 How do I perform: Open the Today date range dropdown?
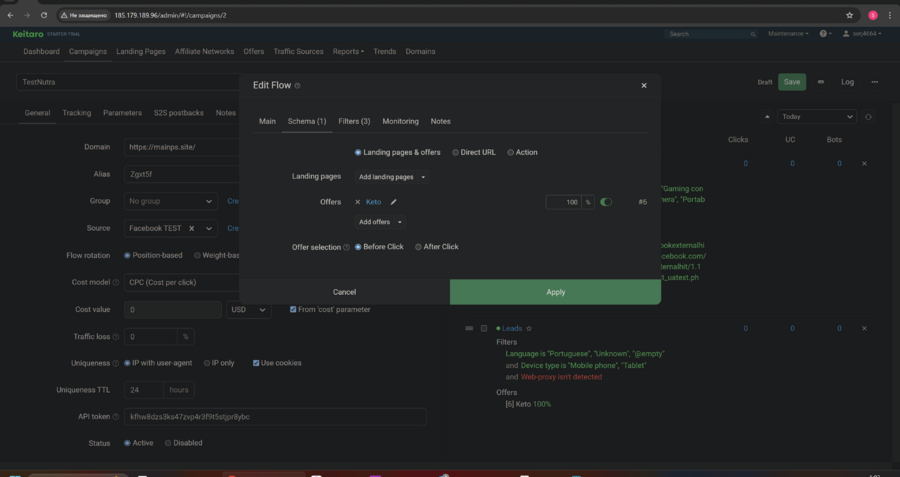(817, 117)
